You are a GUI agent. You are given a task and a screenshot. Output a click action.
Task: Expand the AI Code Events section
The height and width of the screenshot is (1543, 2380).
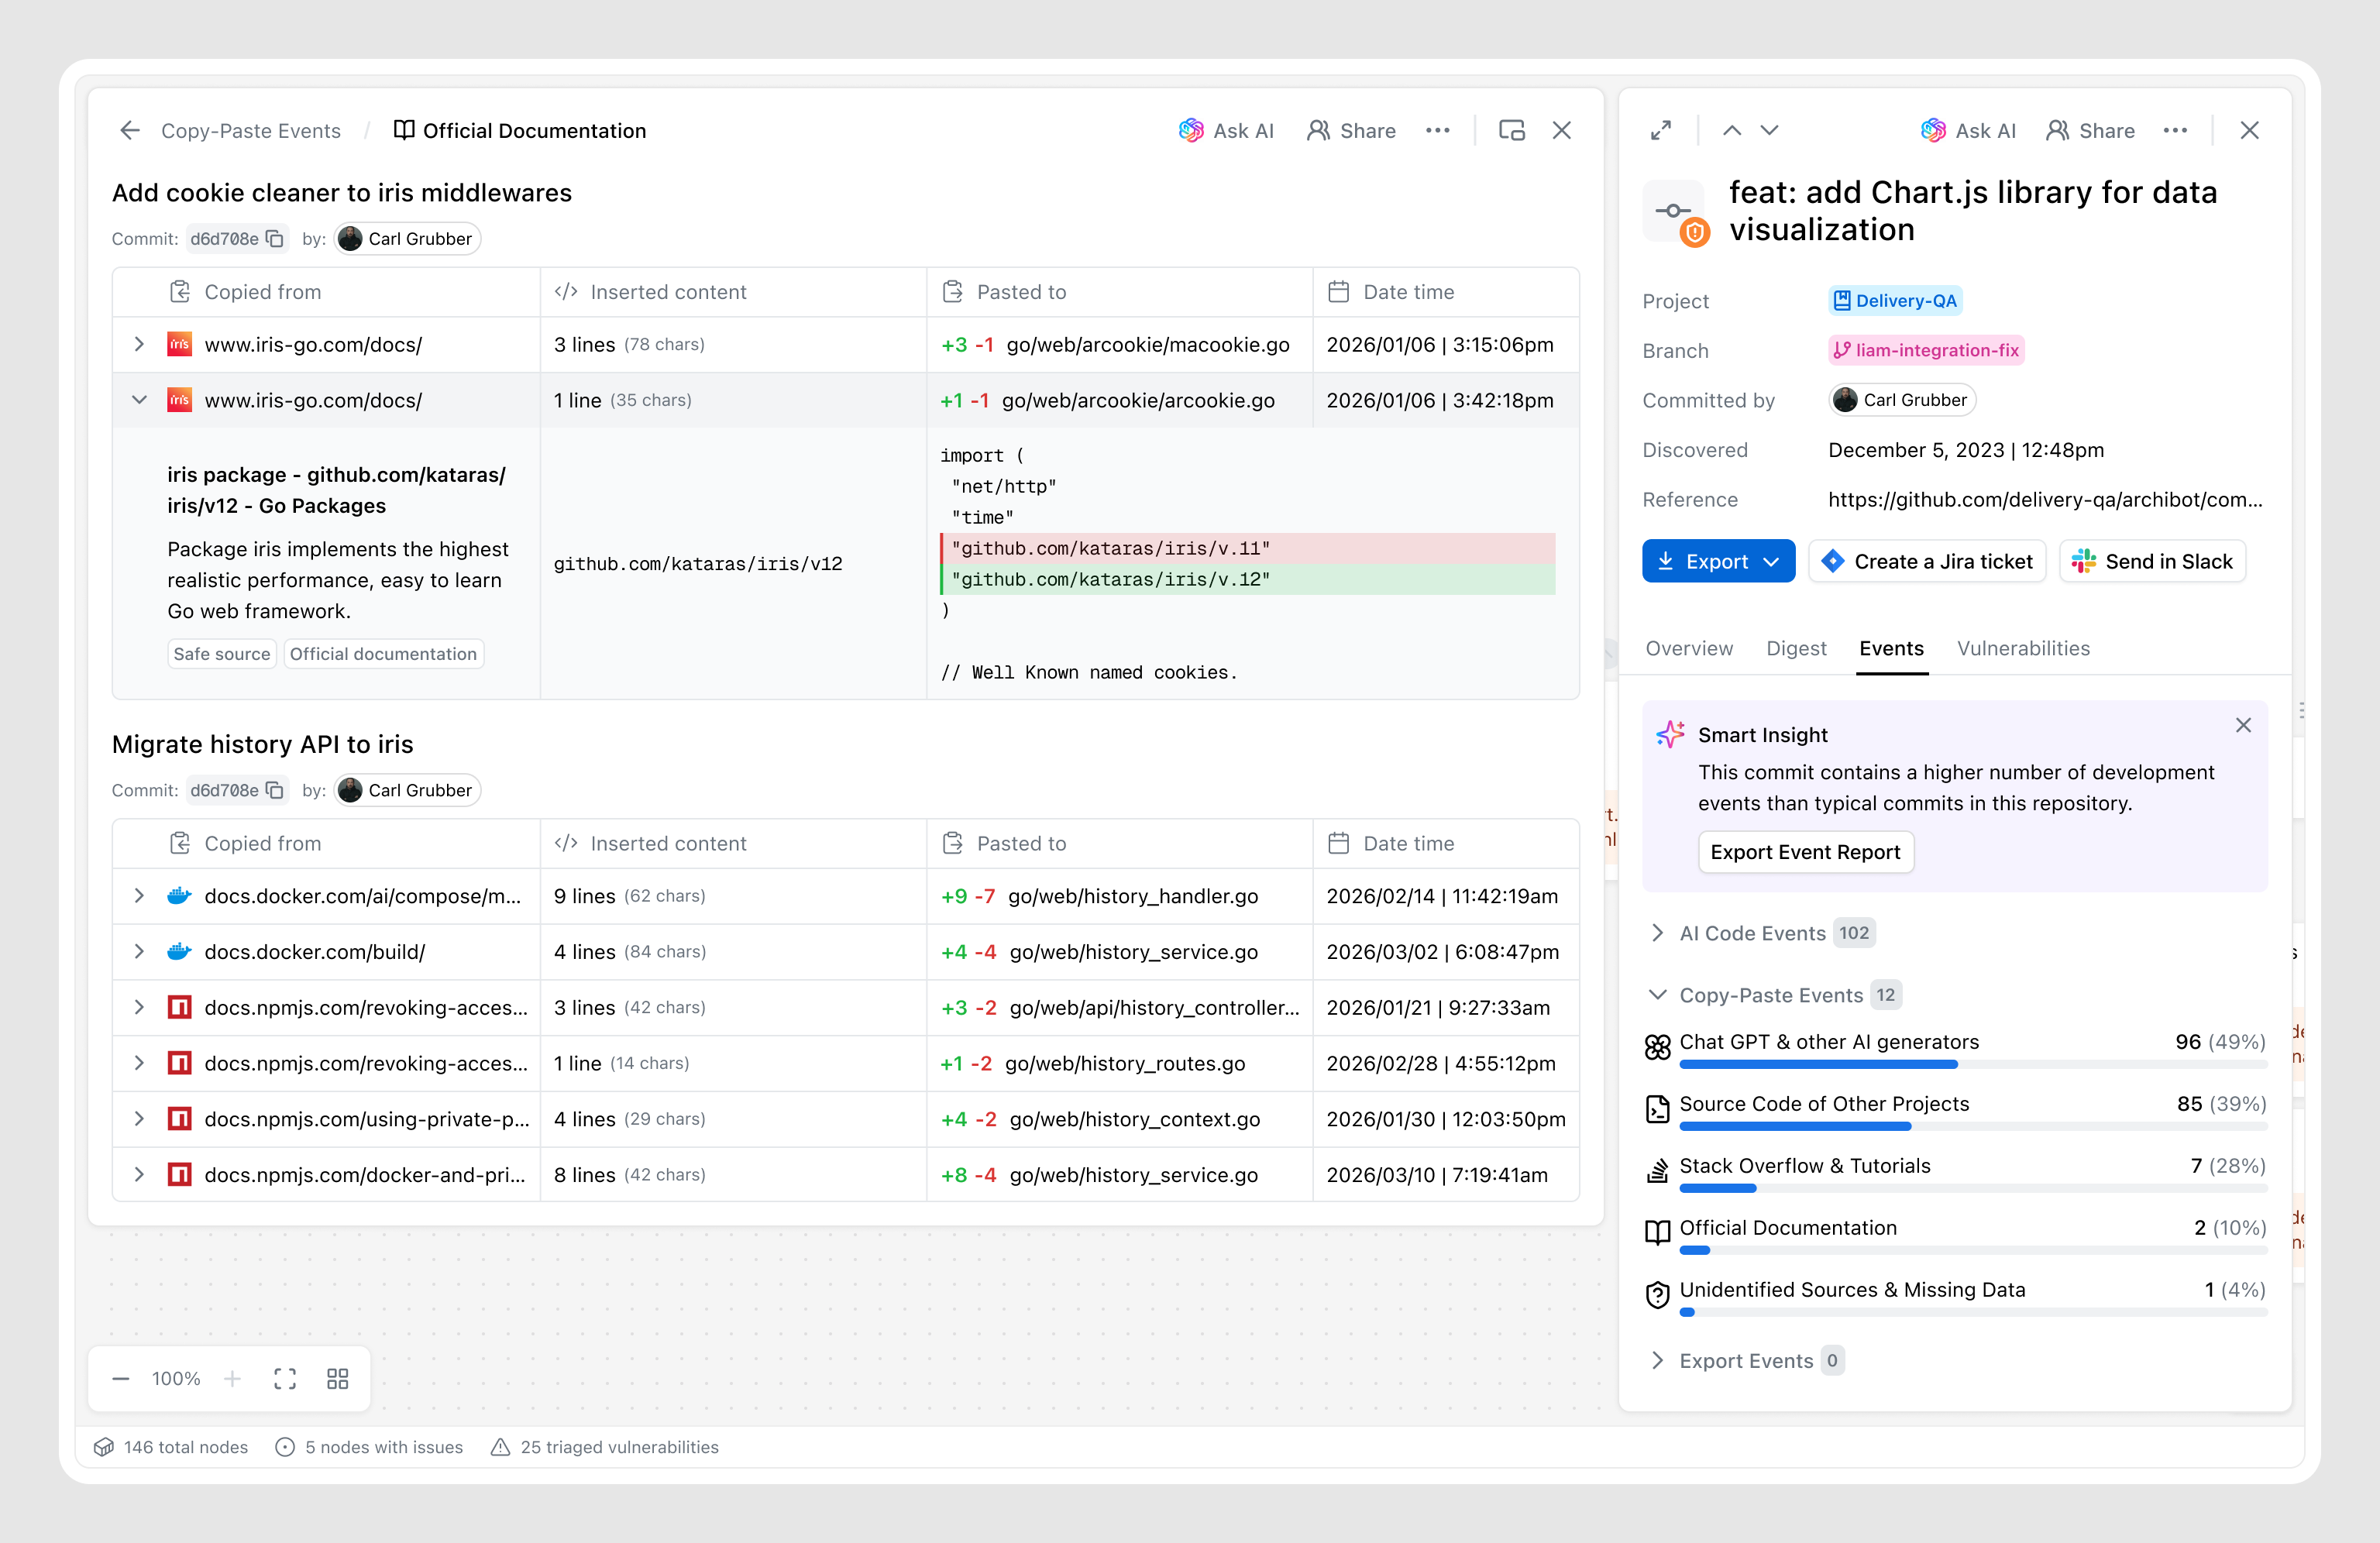[x=1658, y=933]
